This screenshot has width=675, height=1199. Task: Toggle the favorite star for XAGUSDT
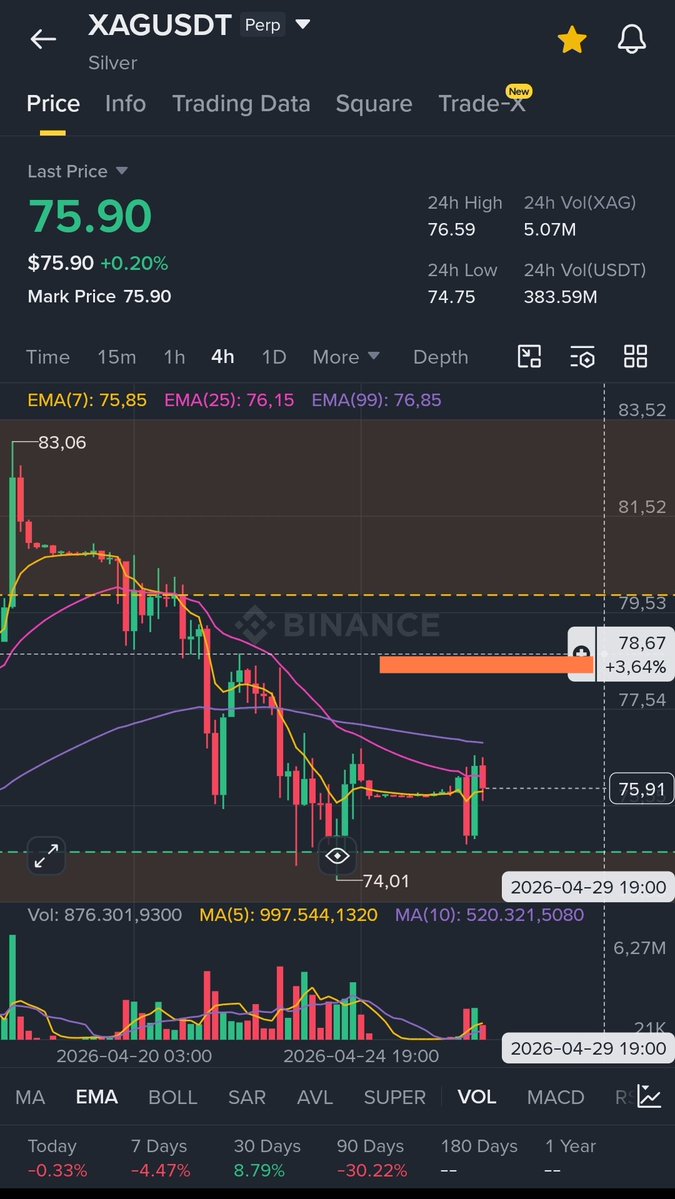pyautogui.click(x=572, y=39)
